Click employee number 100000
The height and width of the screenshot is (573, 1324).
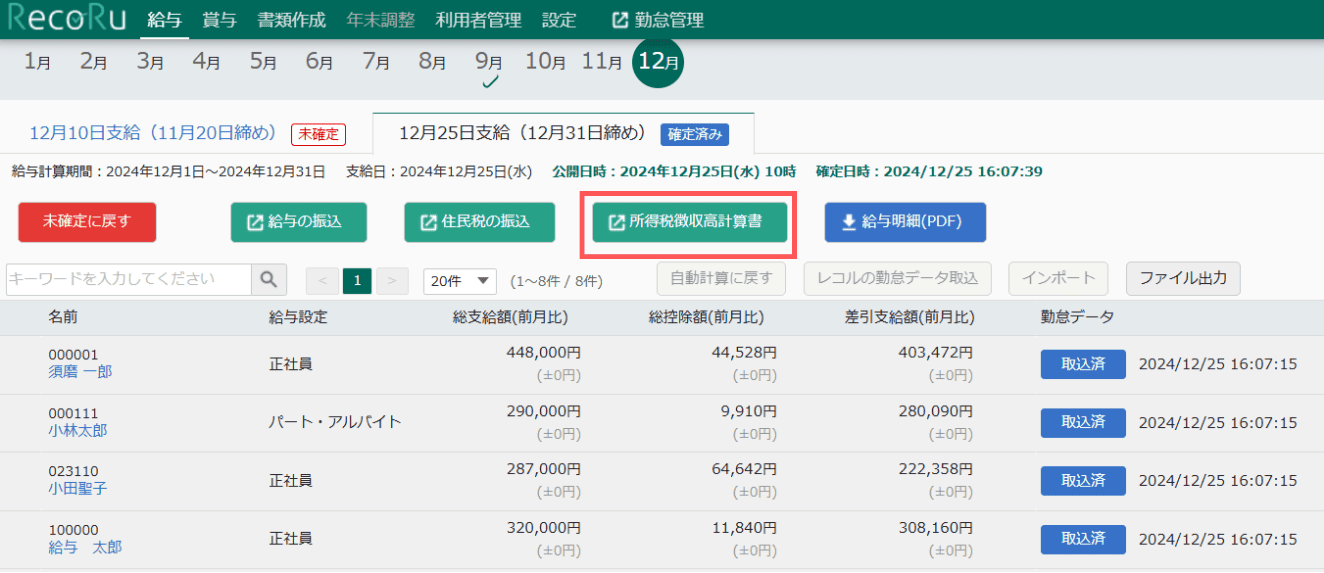[73, 530]
